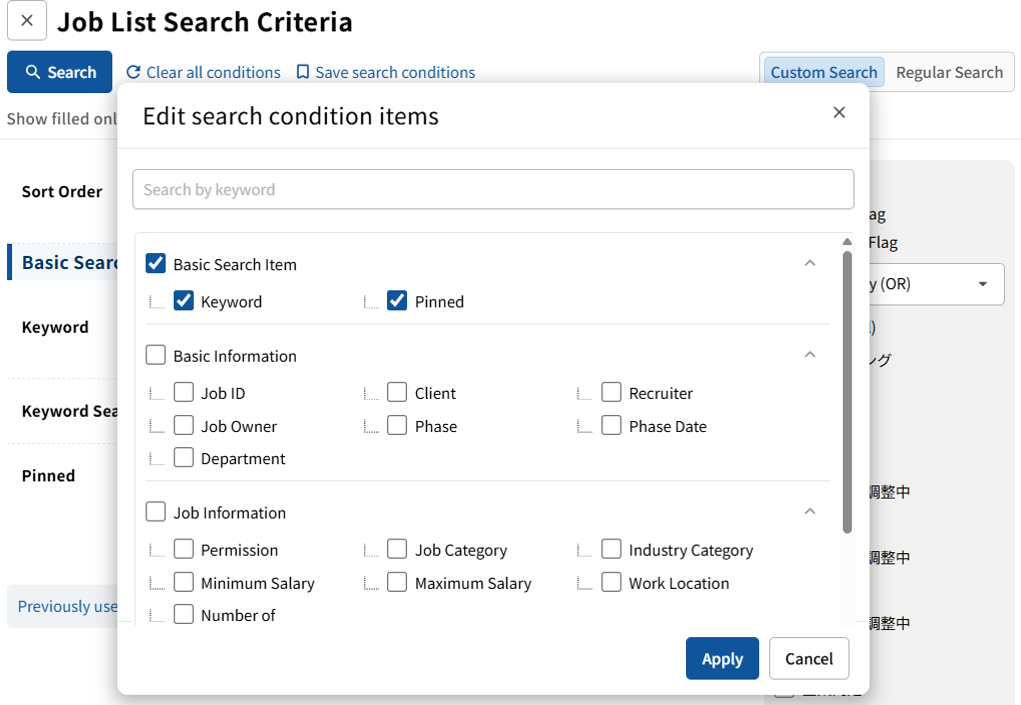Collapse the Basic Information section
The height and width of the screenshot is (705, 1021).
810,355
